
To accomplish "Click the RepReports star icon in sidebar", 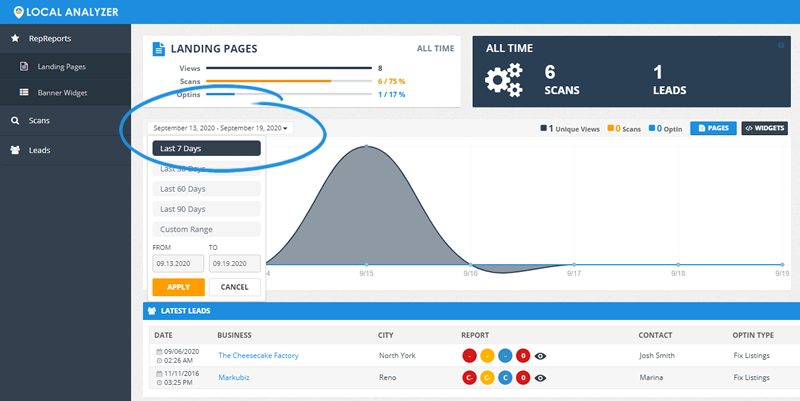I will [x=15, y=39].
